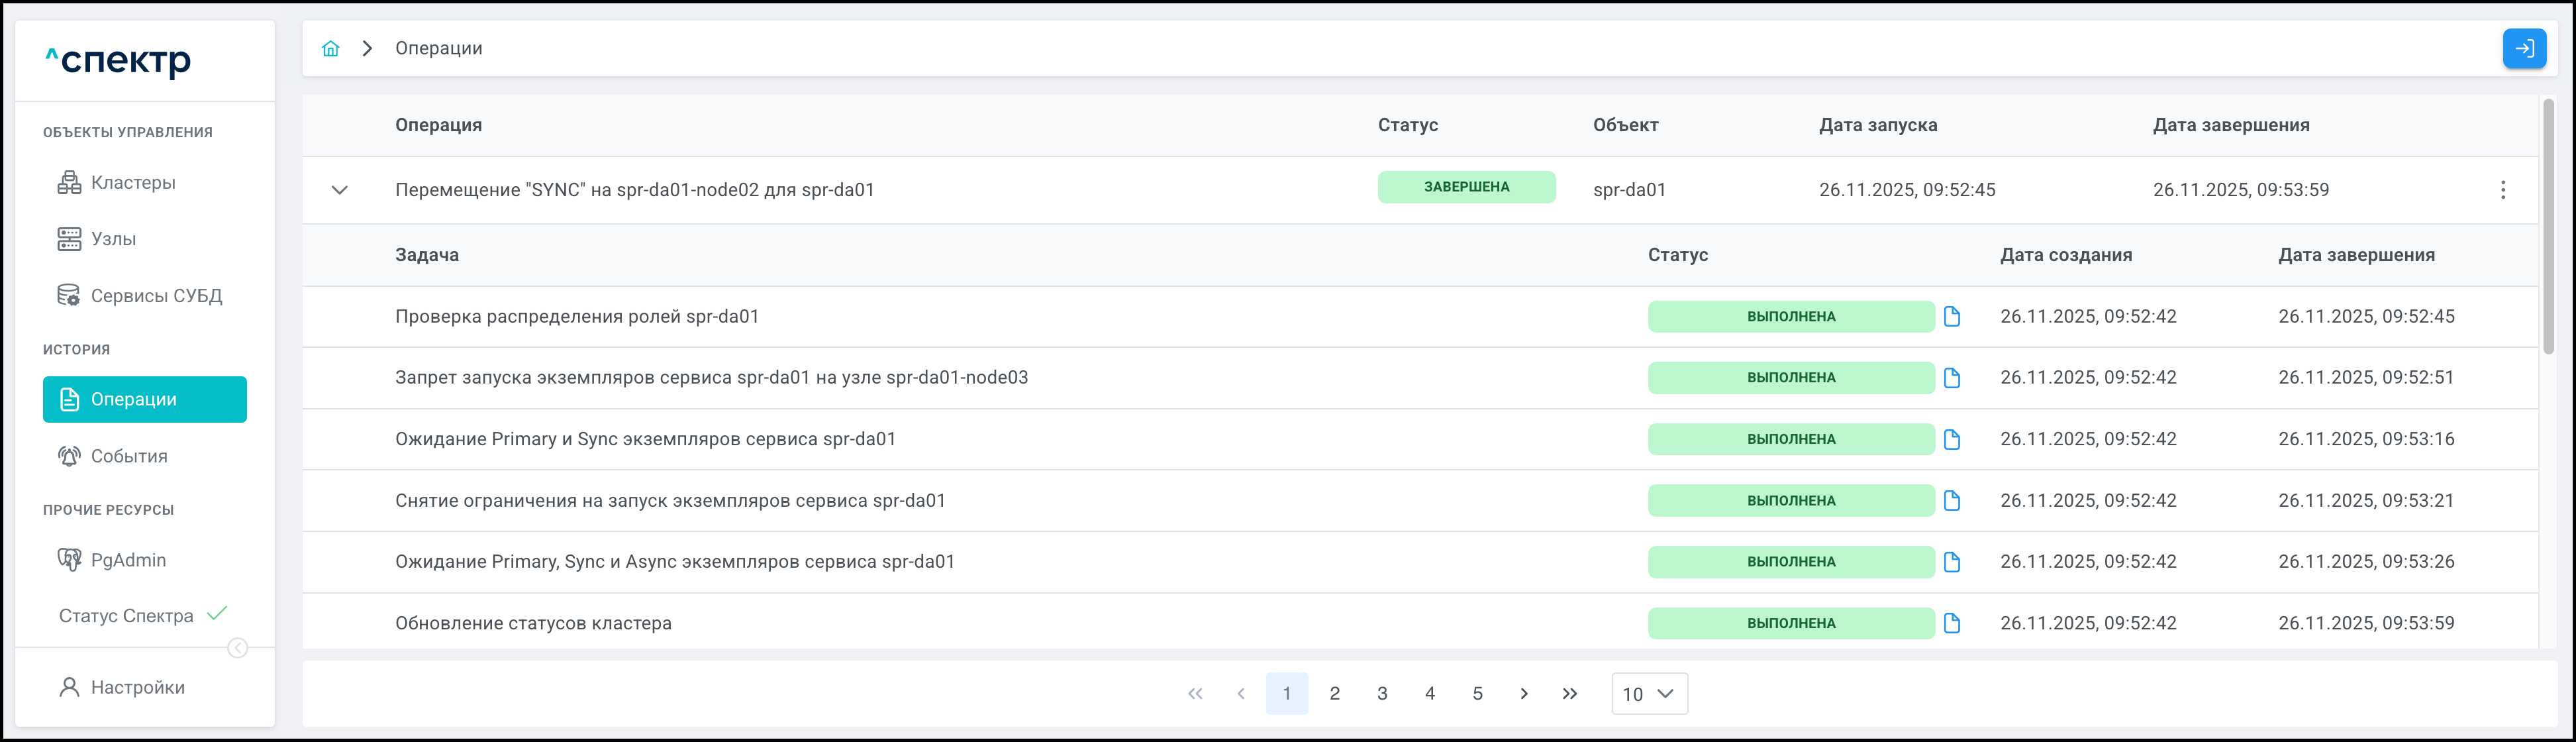Open События history section

point(129,456)
